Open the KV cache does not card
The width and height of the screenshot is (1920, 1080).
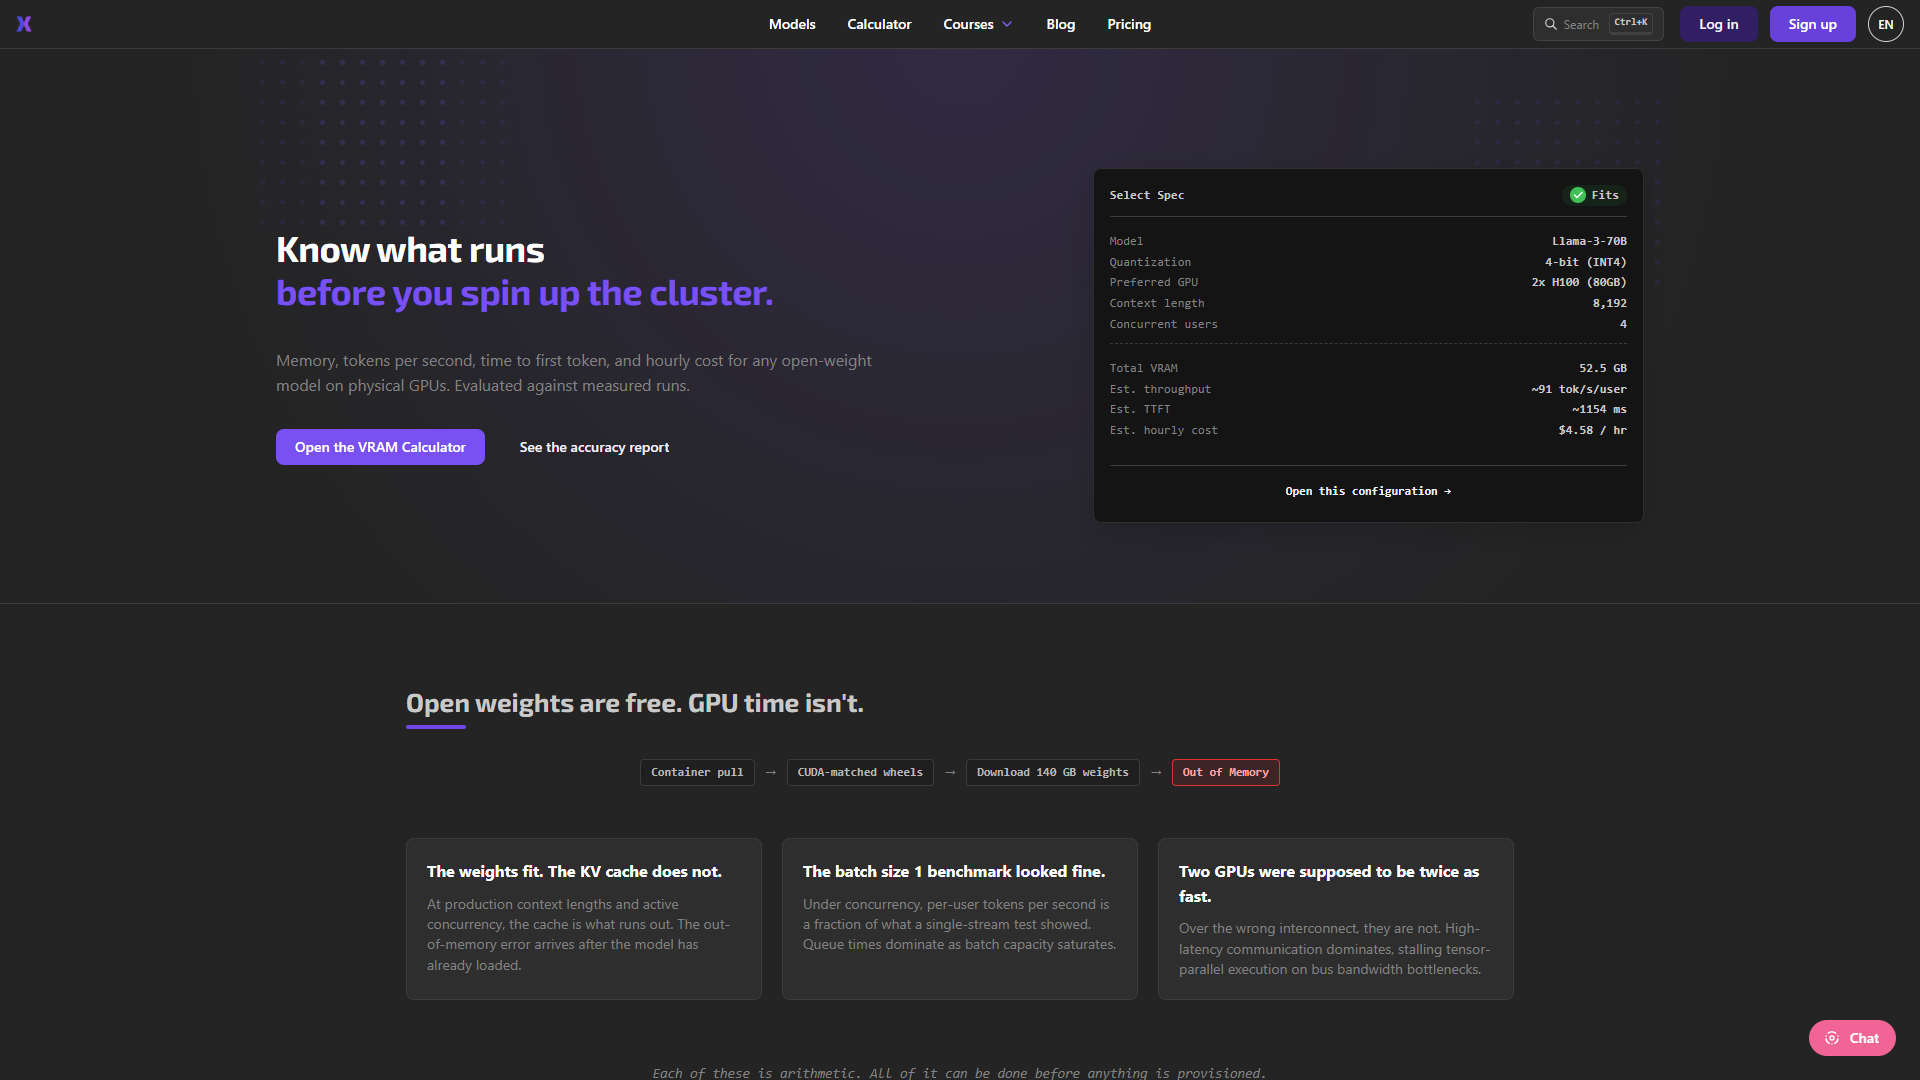pyautogui.click(x=584, y=919)
